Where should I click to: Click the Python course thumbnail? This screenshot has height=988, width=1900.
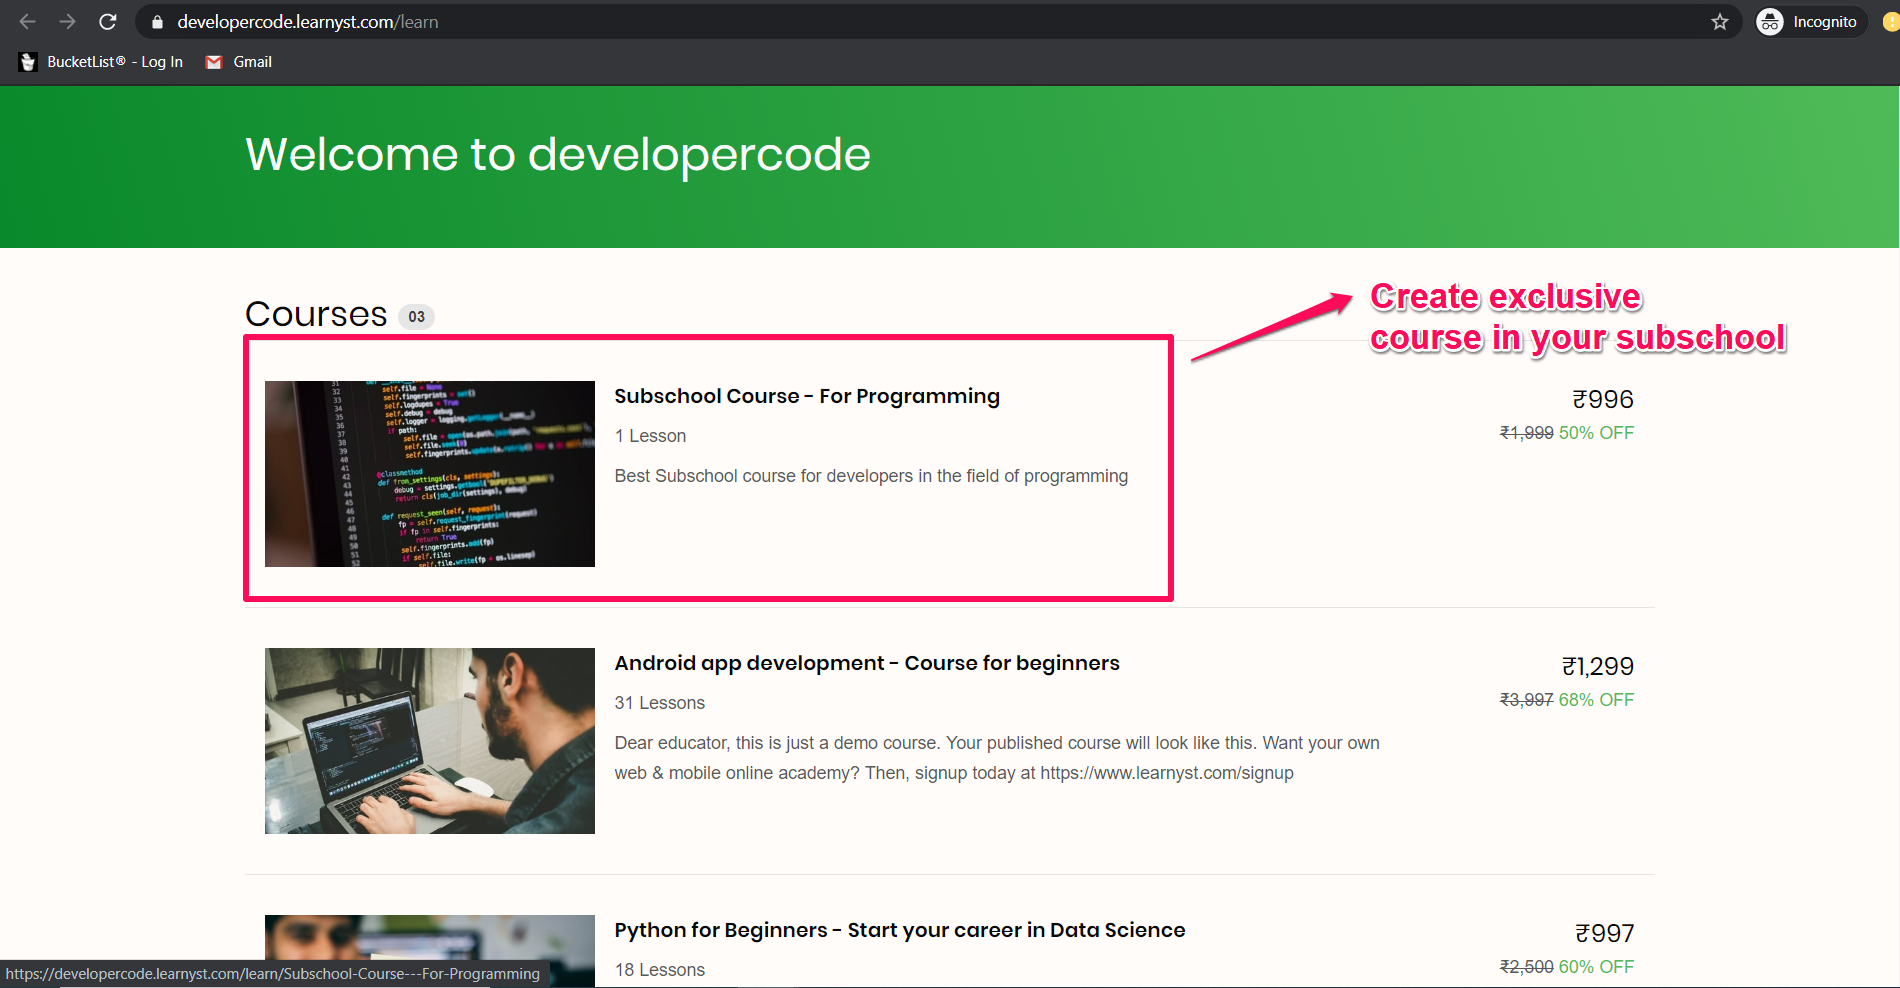coord(430,950)
